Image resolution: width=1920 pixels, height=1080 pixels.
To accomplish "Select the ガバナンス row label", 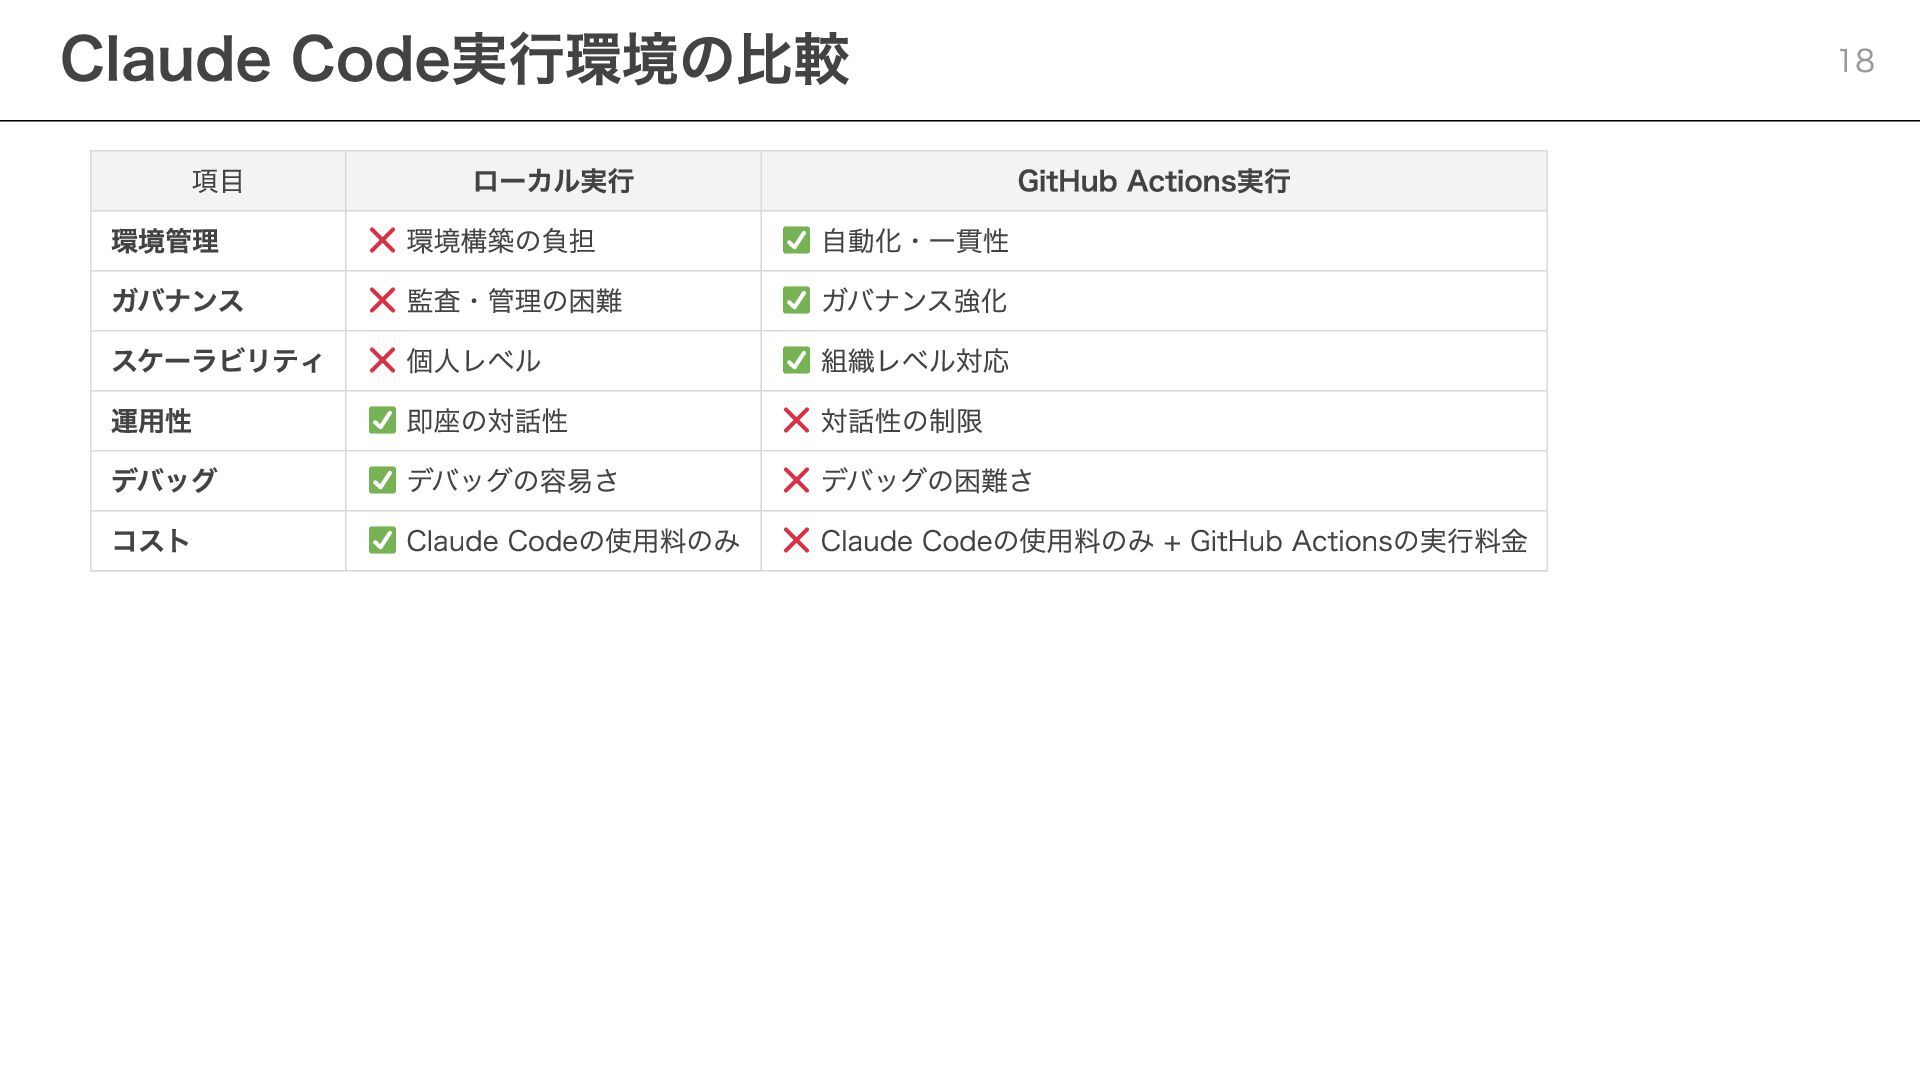I will 177,301.
